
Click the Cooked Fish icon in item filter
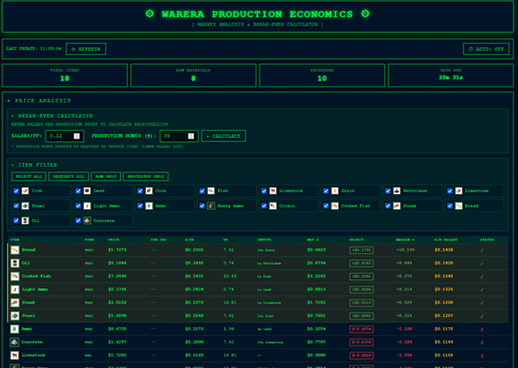[x=335, y=206]
